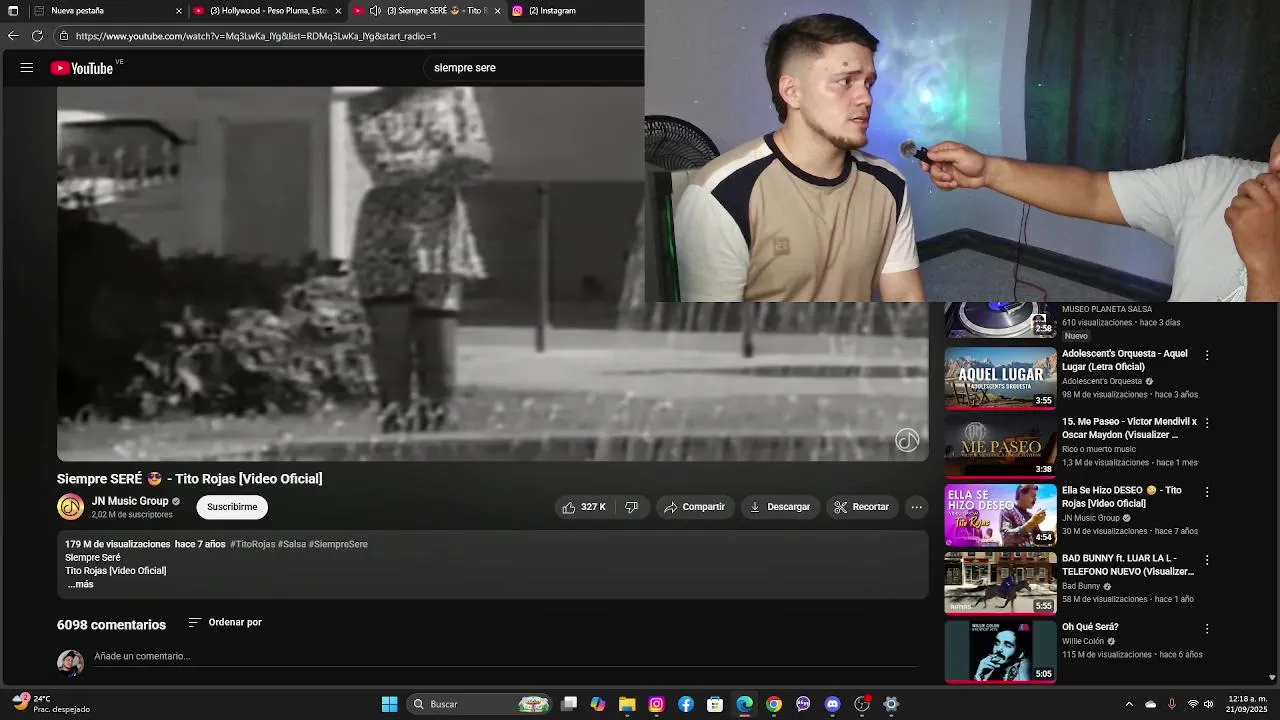Click the Recortar clip button
Image resolution: width=1280 pixels, height=720 pixels.
coord(861,507)
